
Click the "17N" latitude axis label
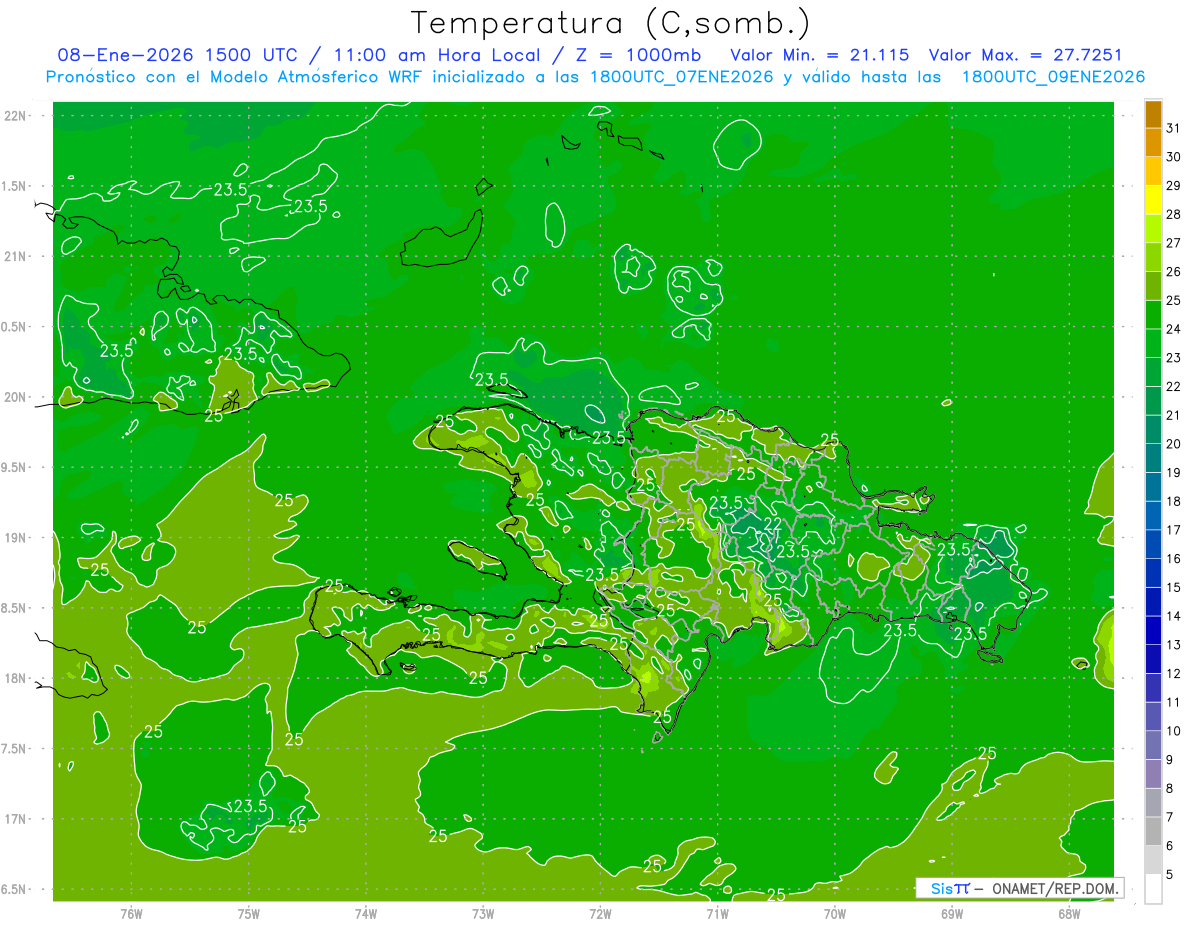click(16, 819)
